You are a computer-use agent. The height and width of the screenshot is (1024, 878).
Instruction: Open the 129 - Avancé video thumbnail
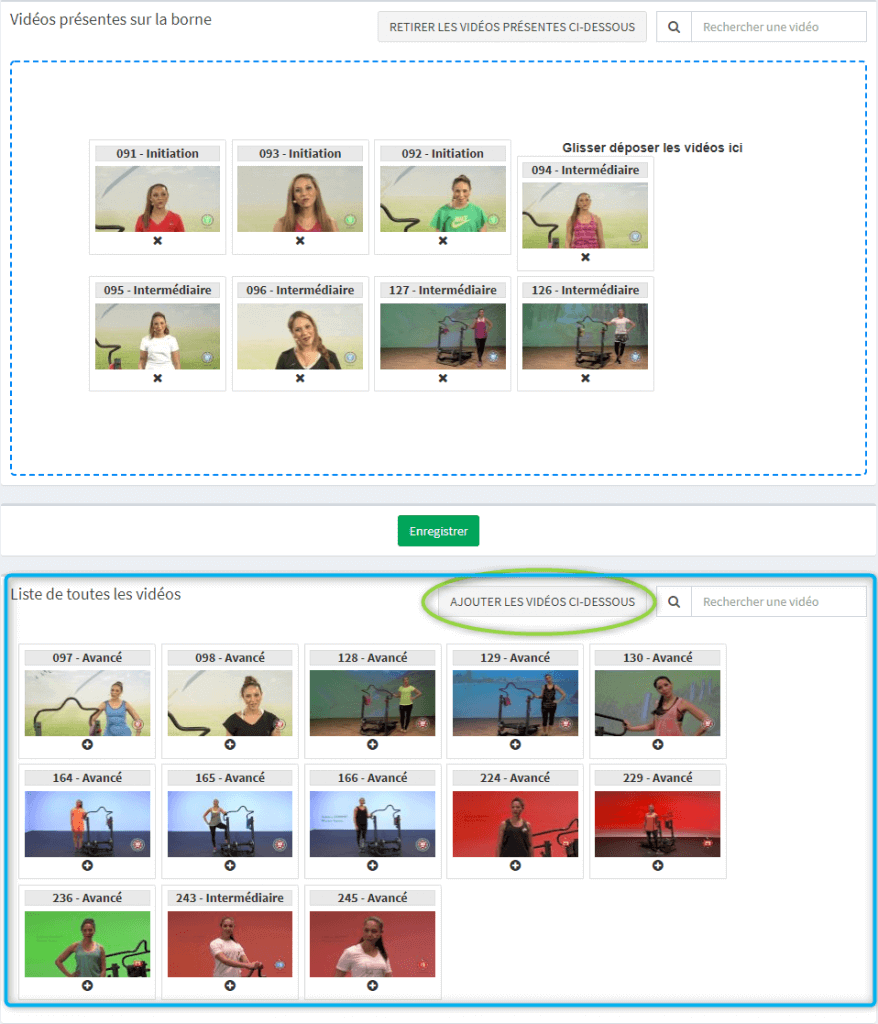[x=515, y=704]
